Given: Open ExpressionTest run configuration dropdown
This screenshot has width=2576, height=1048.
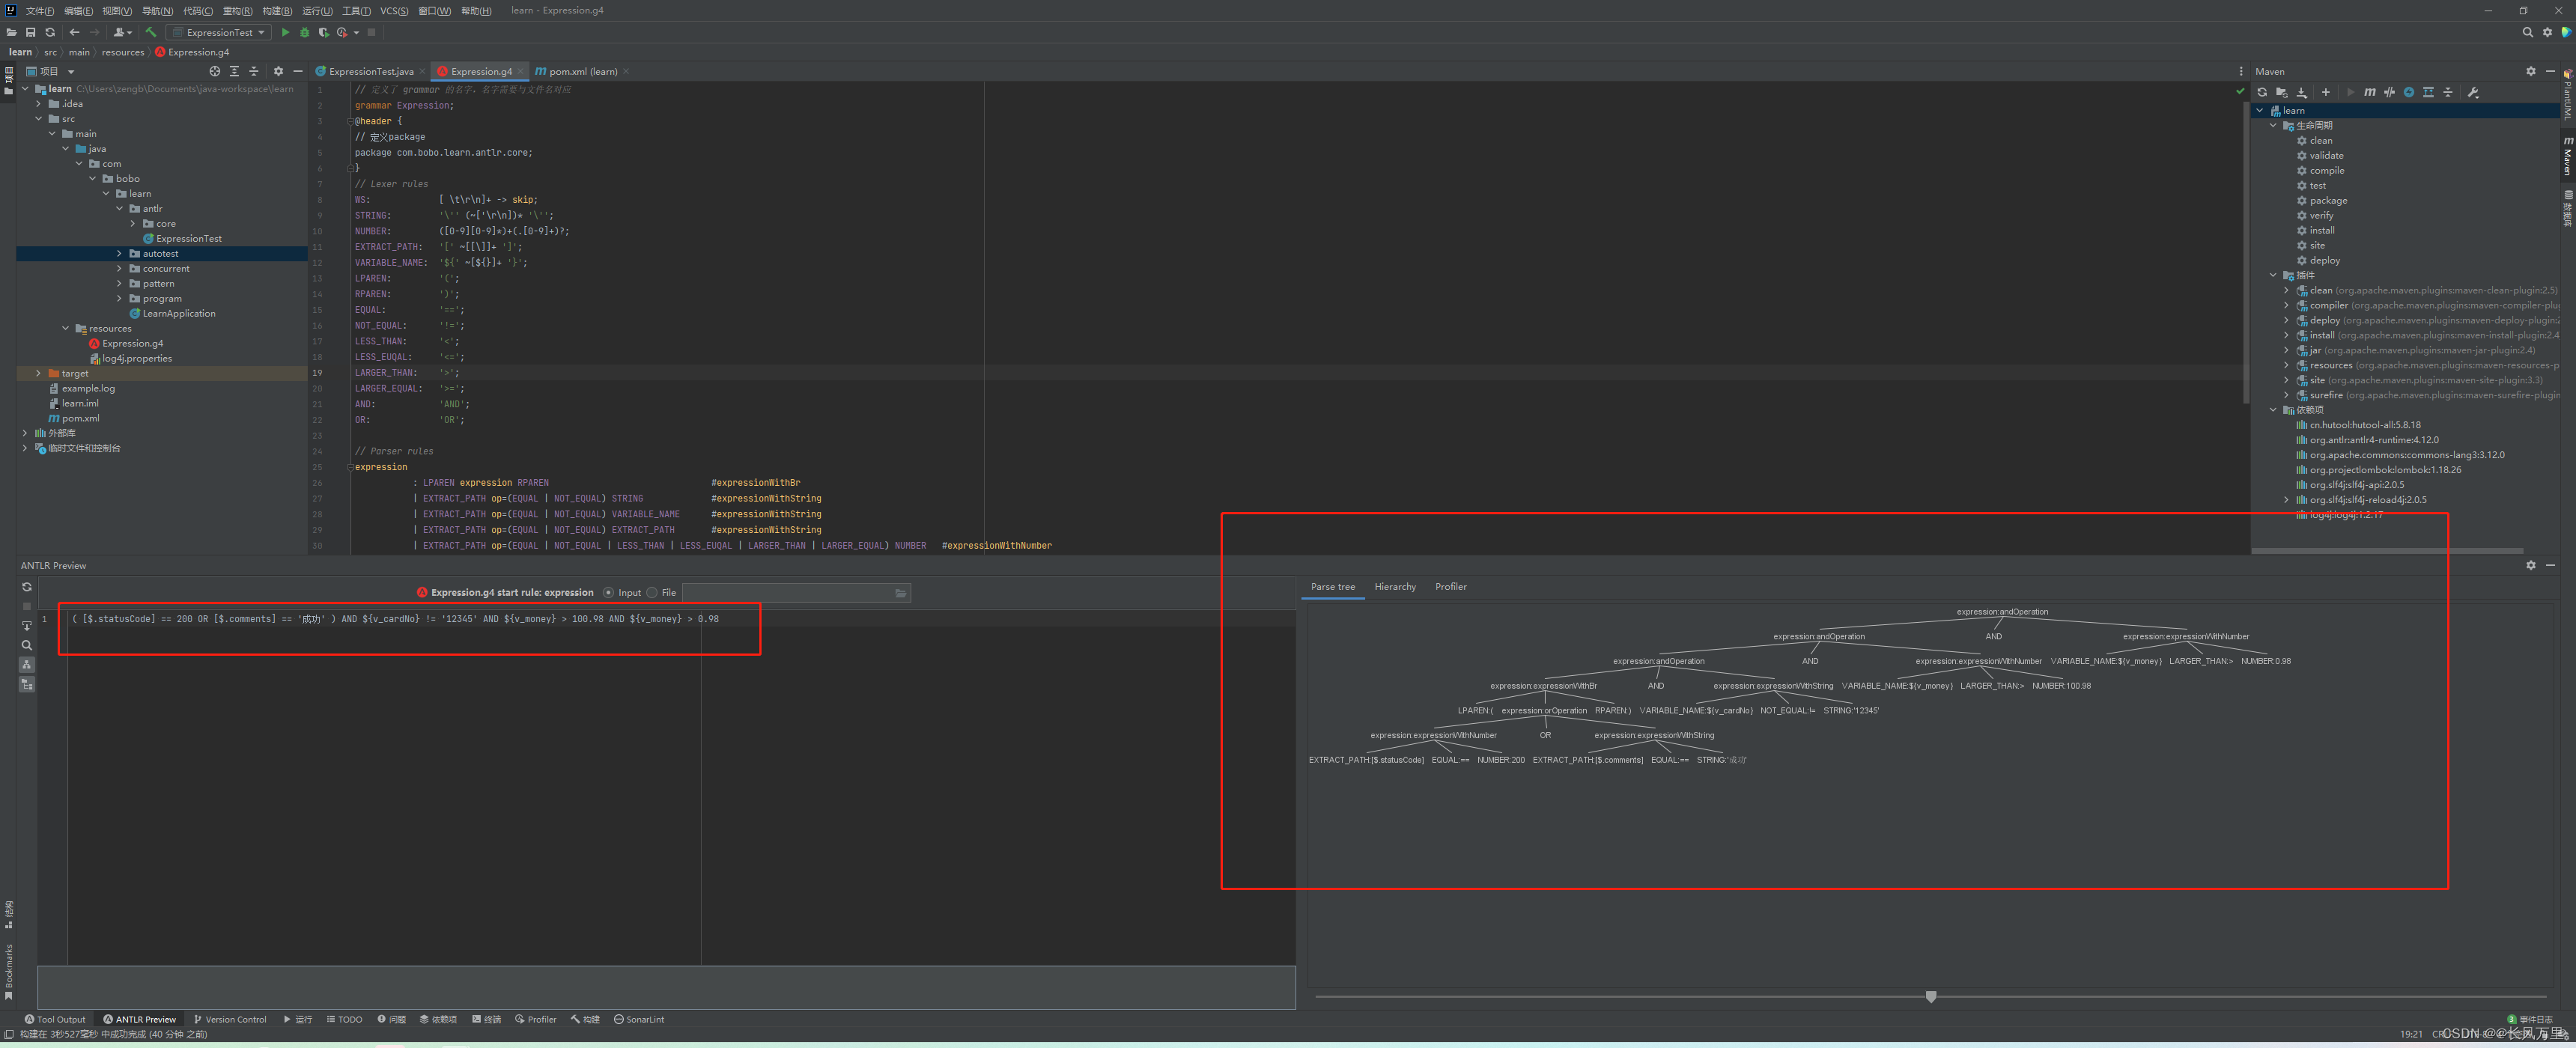Looking at the screenshot, I should [x=219, y=32].
